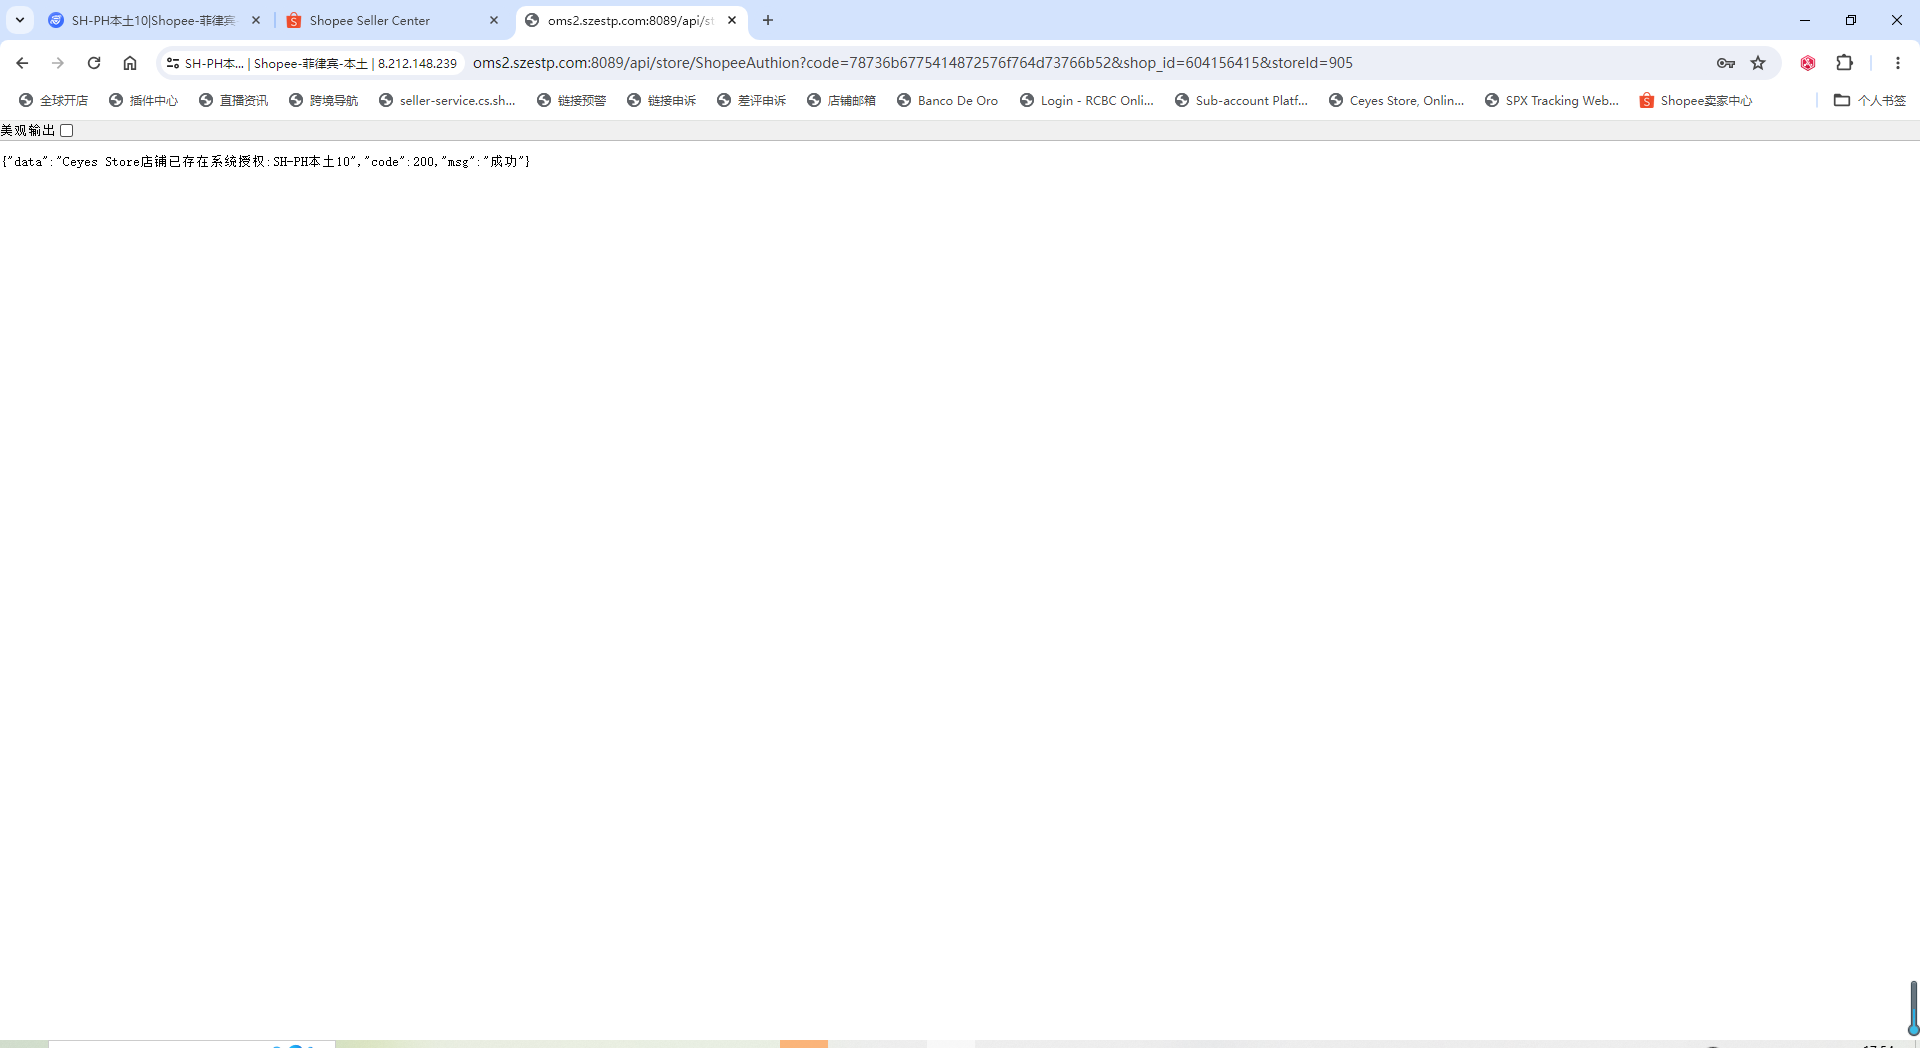Click the browser back arrow

coord(22,63)
